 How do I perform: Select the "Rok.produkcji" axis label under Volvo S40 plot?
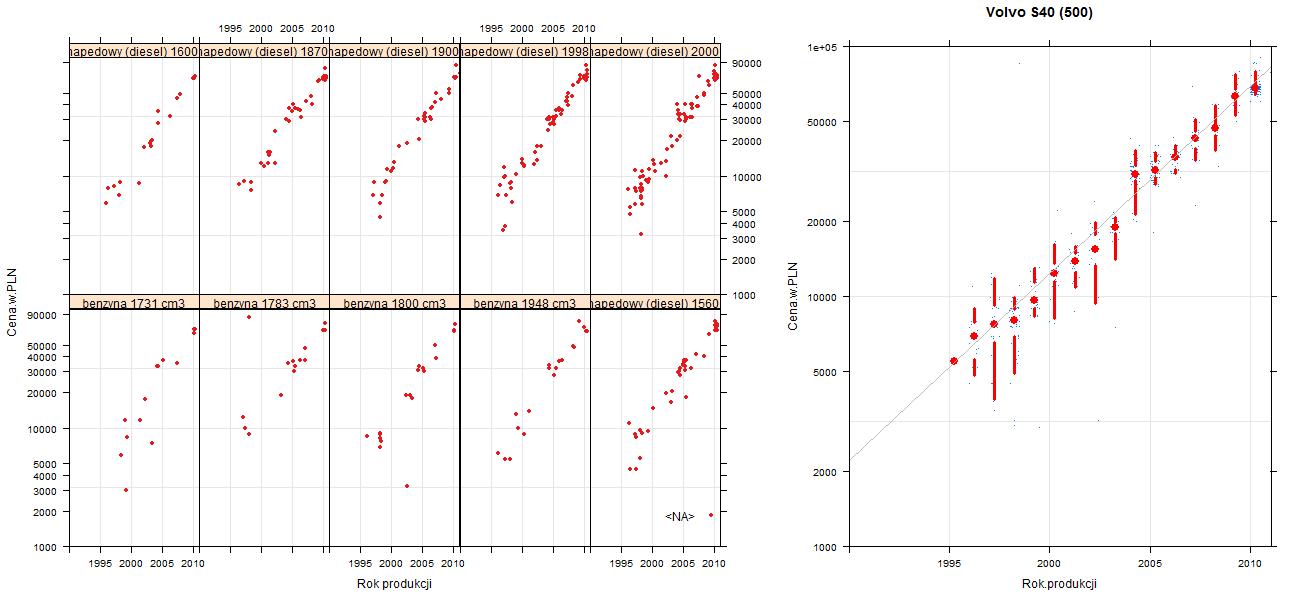click(1059, 584)
